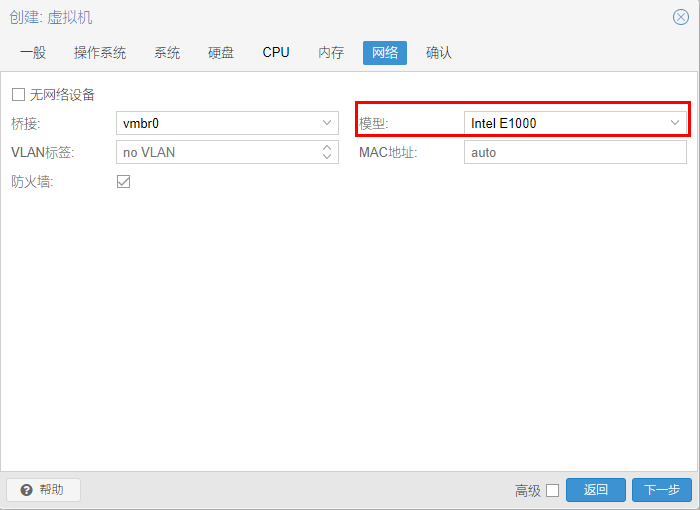This screenshot has width=700, height=510.
Task: Enable the 无网络设备 checkbox
Action: (18, 95)
